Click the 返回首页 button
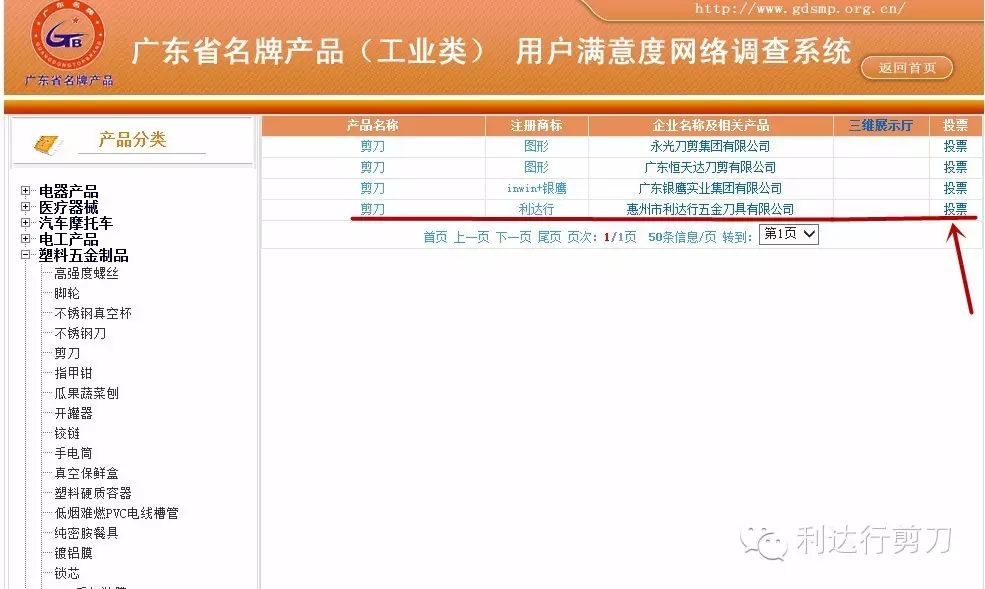Screen dimensions: 985x589 (x=906, y=68)
